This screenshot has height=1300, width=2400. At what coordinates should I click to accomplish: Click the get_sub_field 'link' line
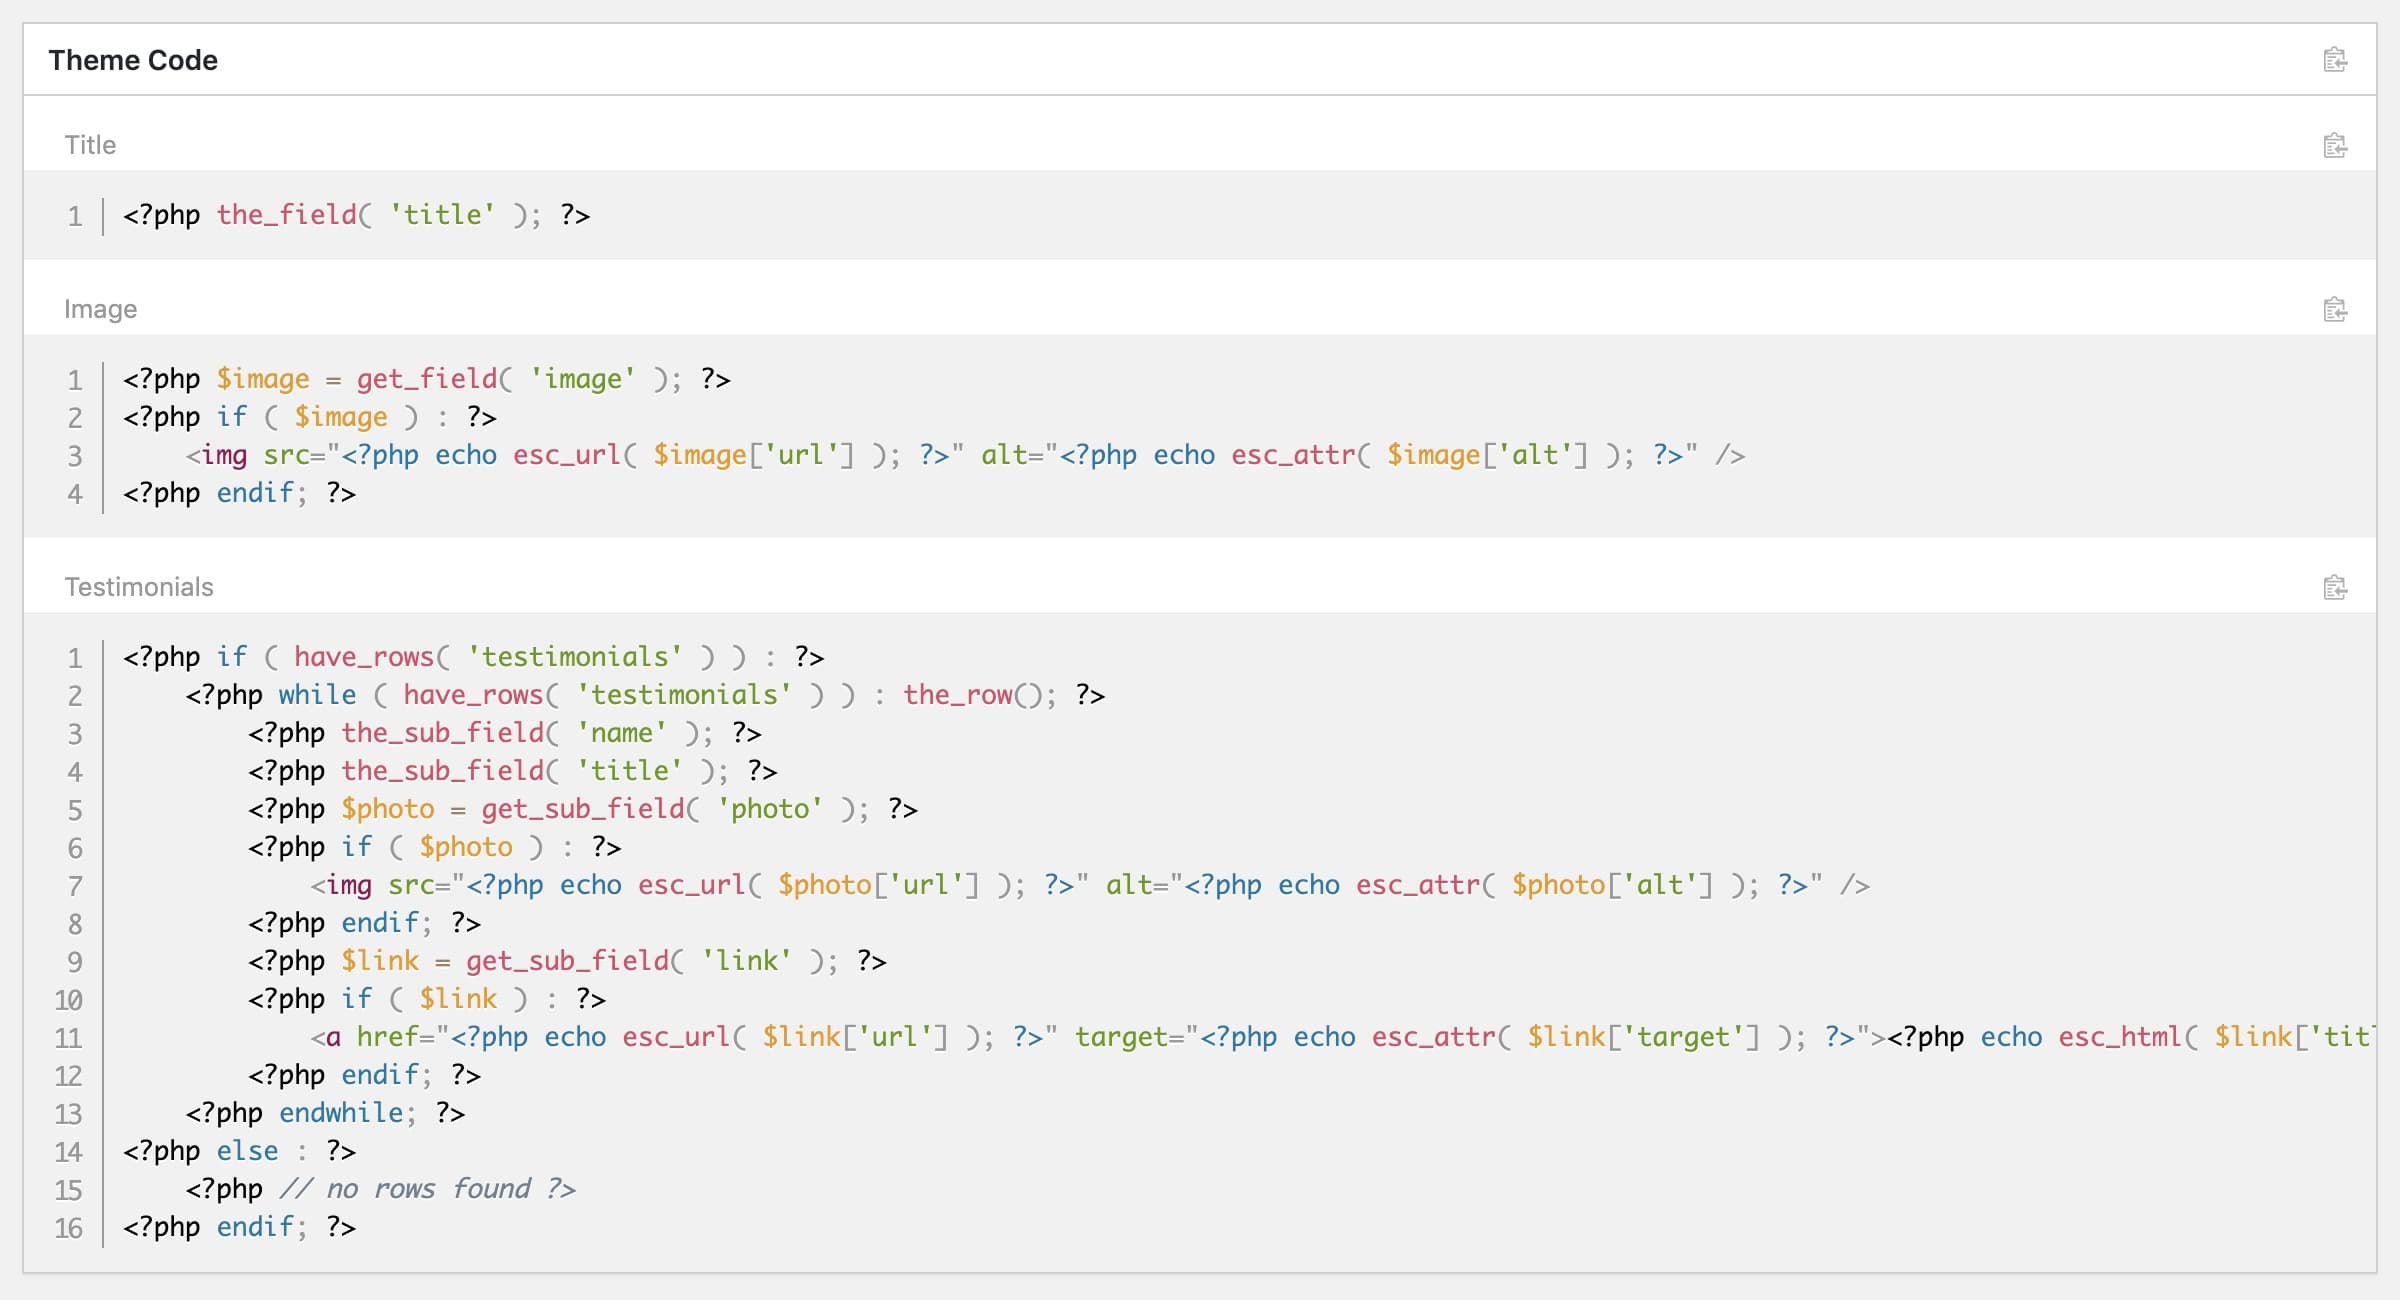coord(566,961)
